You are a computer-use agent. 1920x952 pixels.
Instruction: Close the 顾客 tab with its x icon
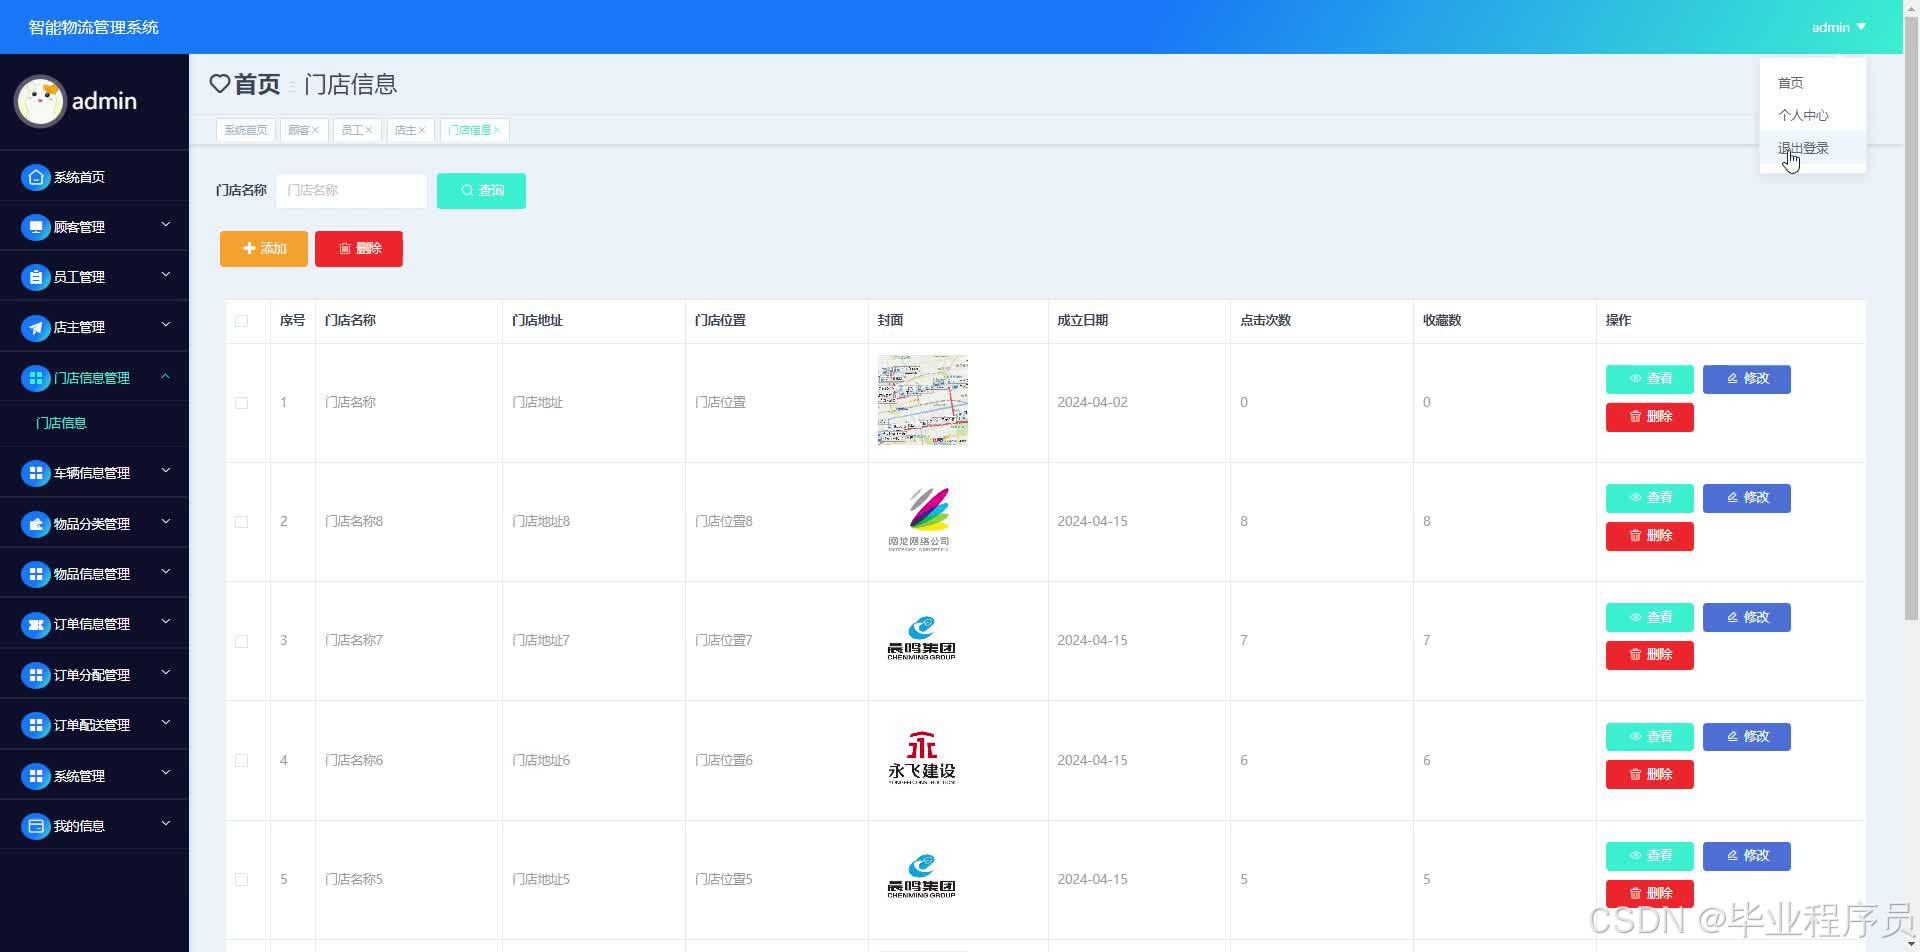315,130
